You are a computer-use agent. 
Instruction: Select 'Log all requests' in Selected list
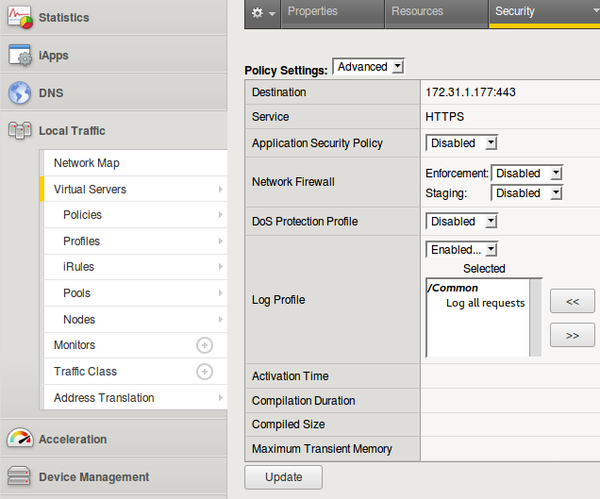[x=485, y=303]
